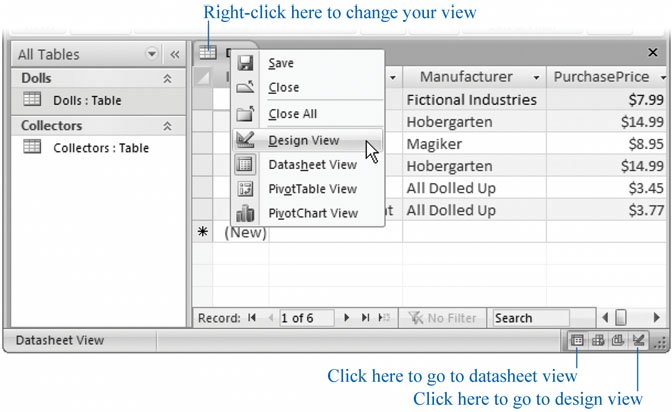Open the Manufacturer column filter dropdown

(536, 78)
